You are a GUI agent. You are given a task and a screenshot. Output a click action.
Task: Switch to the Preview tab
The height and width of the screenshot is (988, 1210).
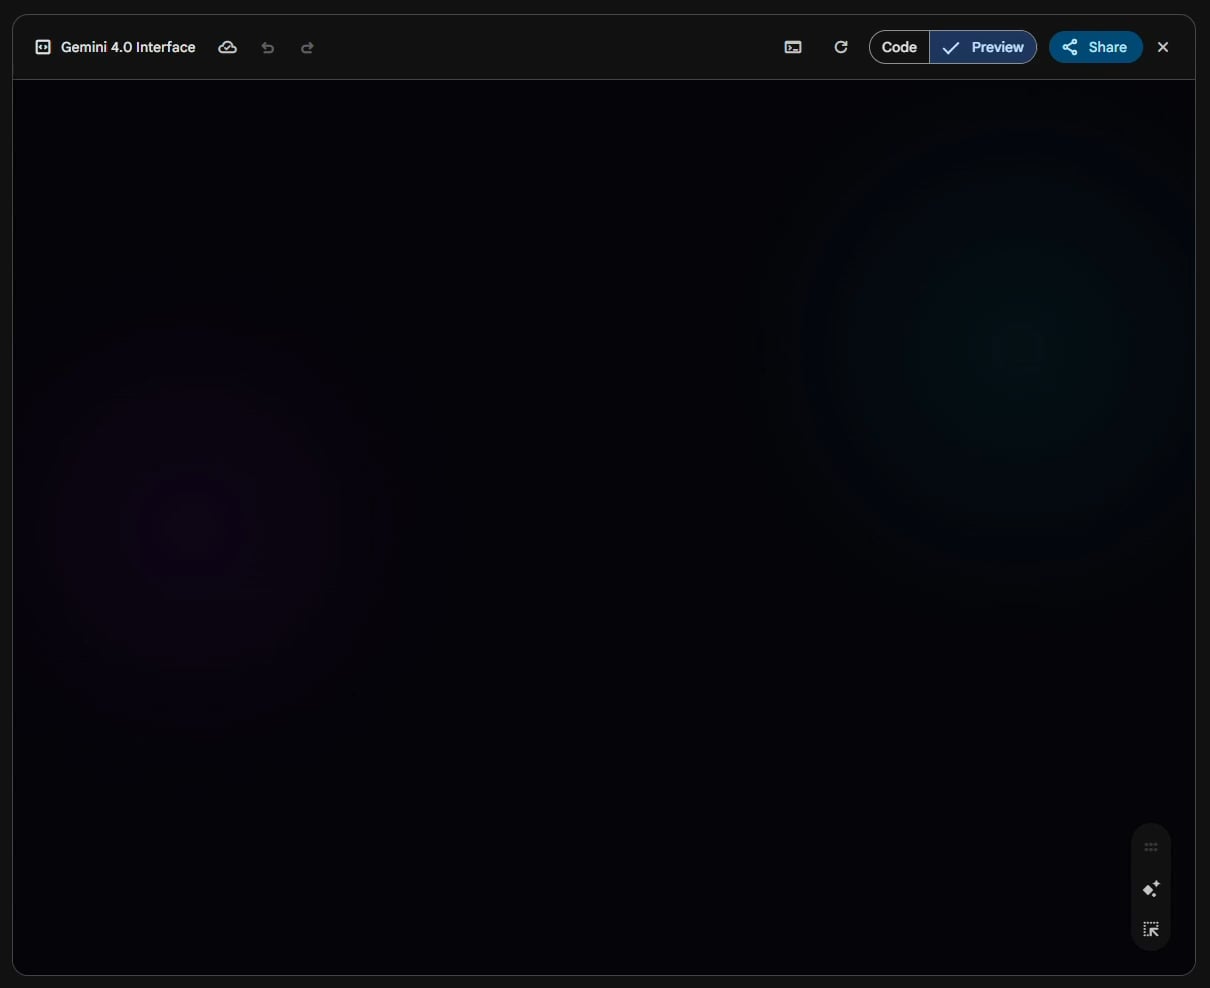pos(996,47)
